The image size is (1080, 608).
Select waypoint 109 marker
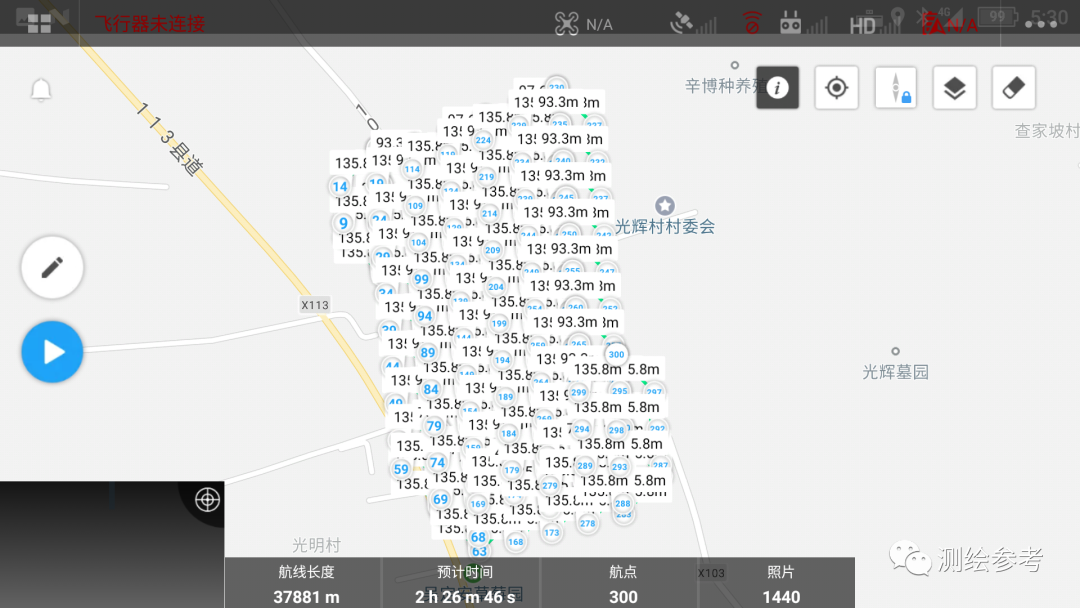[x=415, y=205]
